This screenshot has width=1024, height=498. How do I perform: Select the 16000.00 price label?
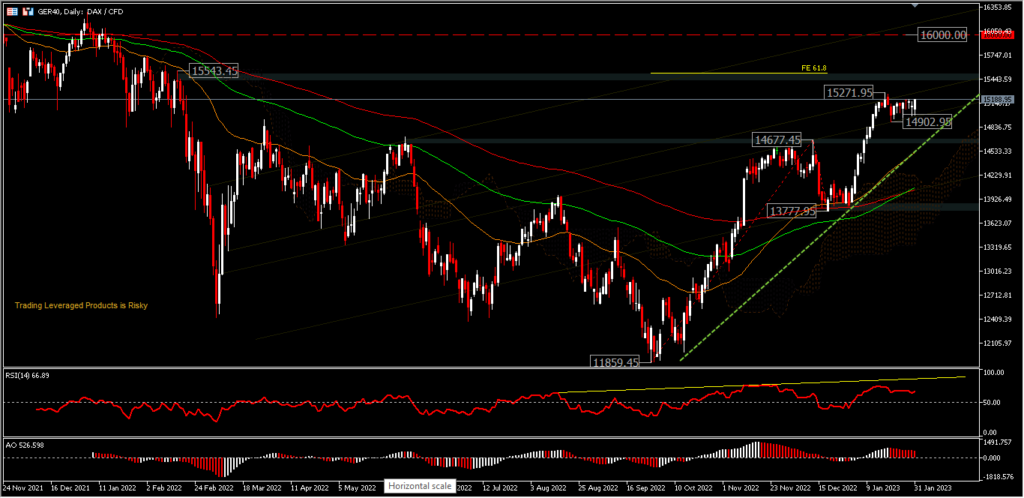coord(943,35)
